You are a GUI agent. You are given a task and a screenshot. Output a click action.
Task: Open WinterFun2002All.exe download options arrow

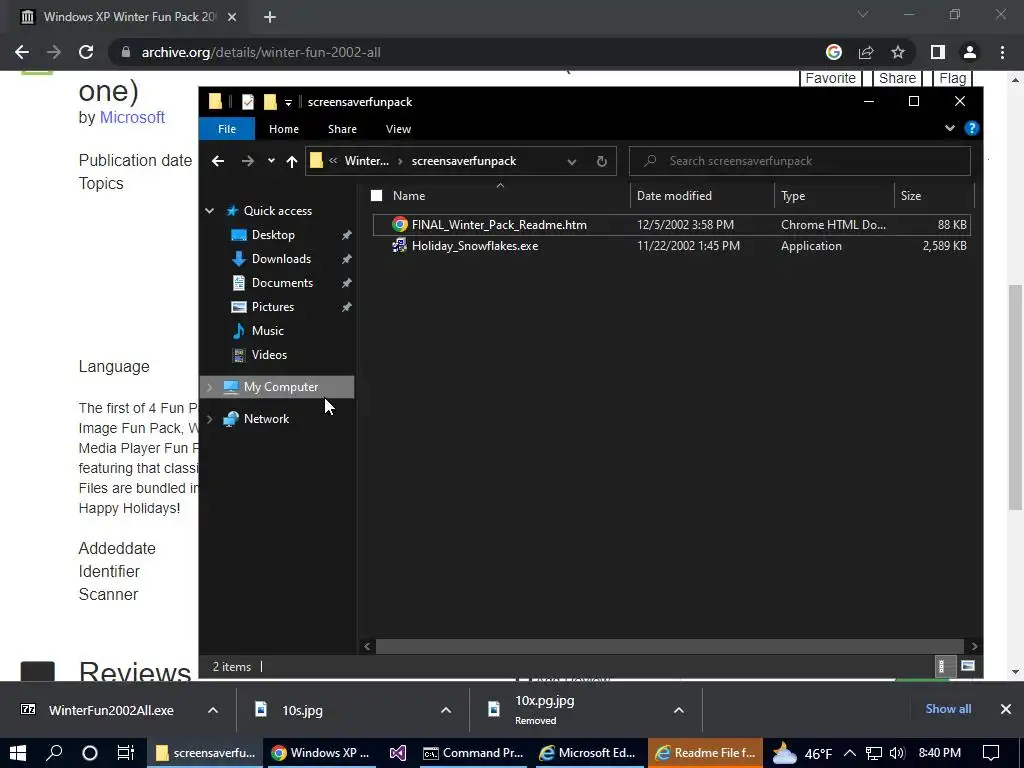(213, 710)
